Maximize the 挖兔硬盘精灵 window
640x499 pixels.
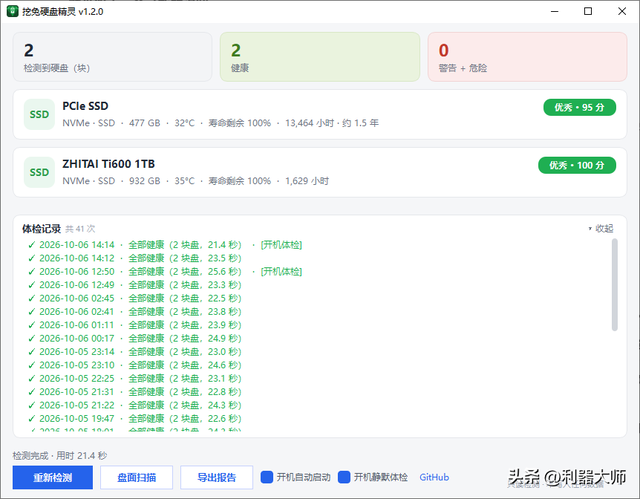(588, 11)
